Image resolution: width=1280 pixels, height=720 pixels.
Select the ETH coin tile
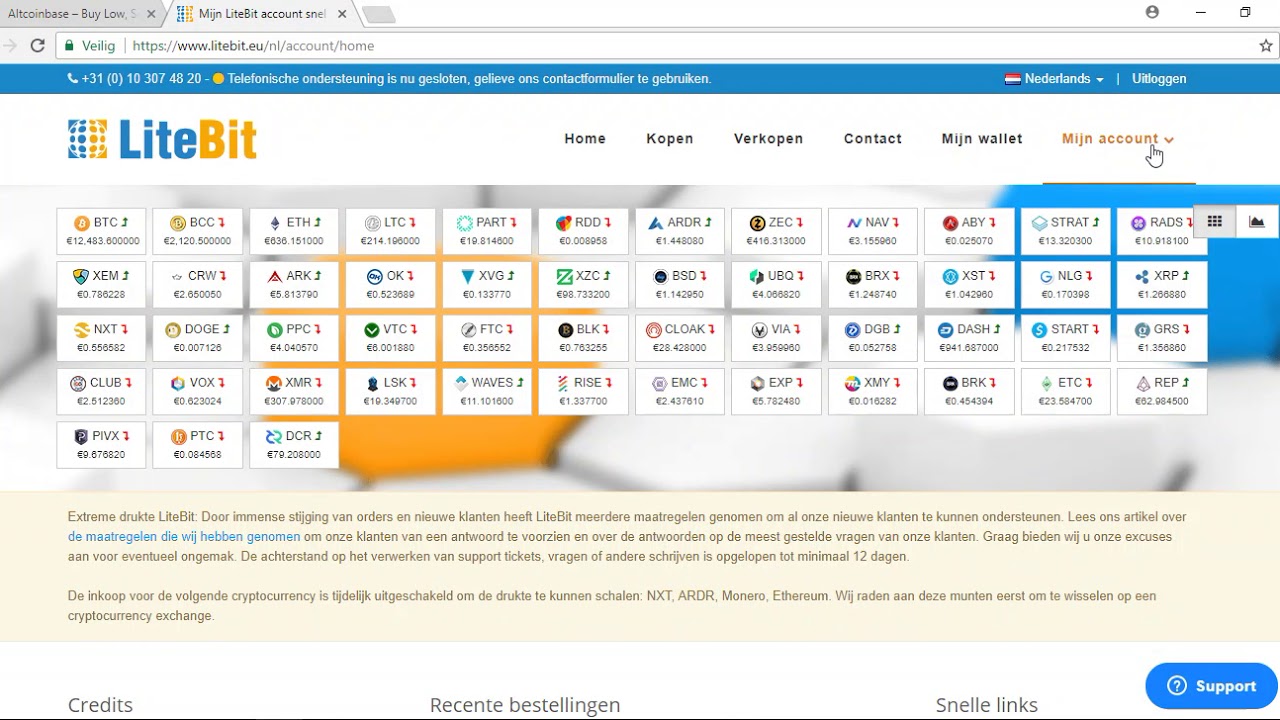pyautogui.click(x=294, y=231)
